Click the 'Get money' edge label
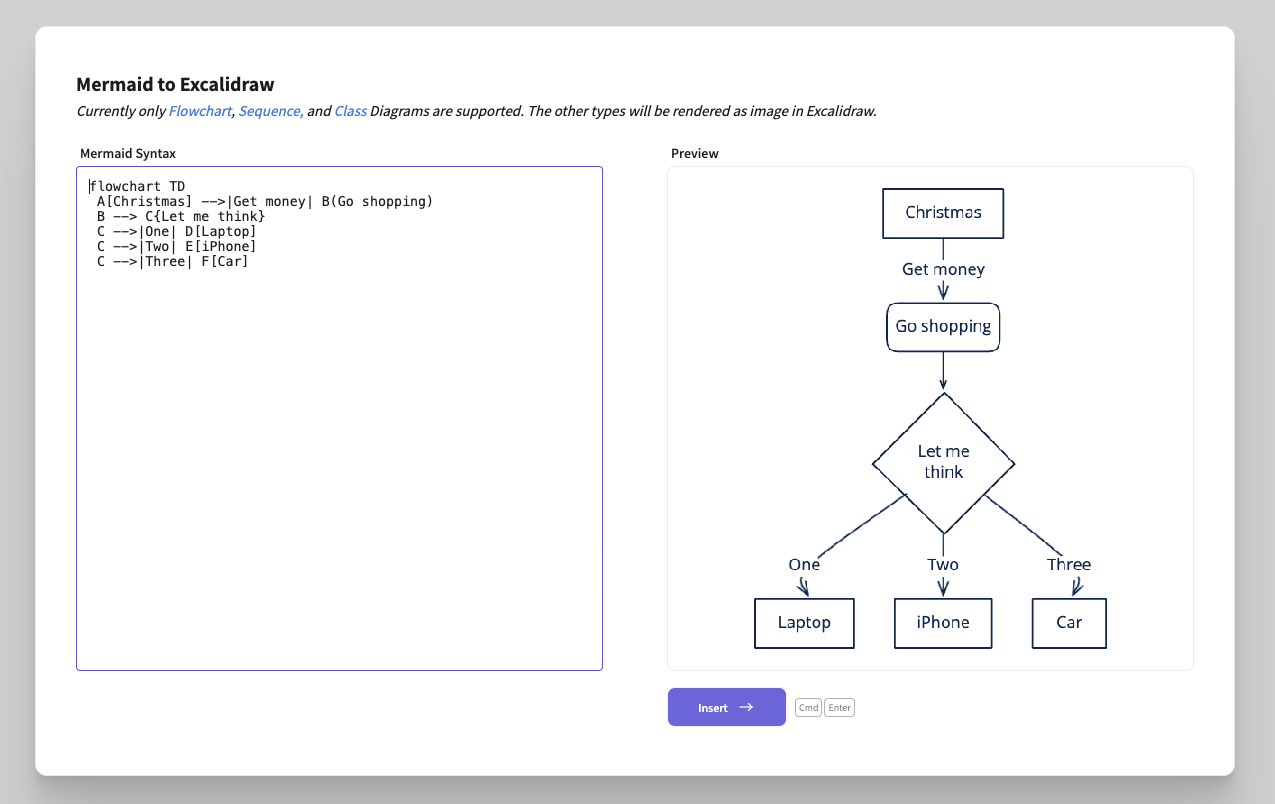 pyautogui.click(x=943, y=269)
